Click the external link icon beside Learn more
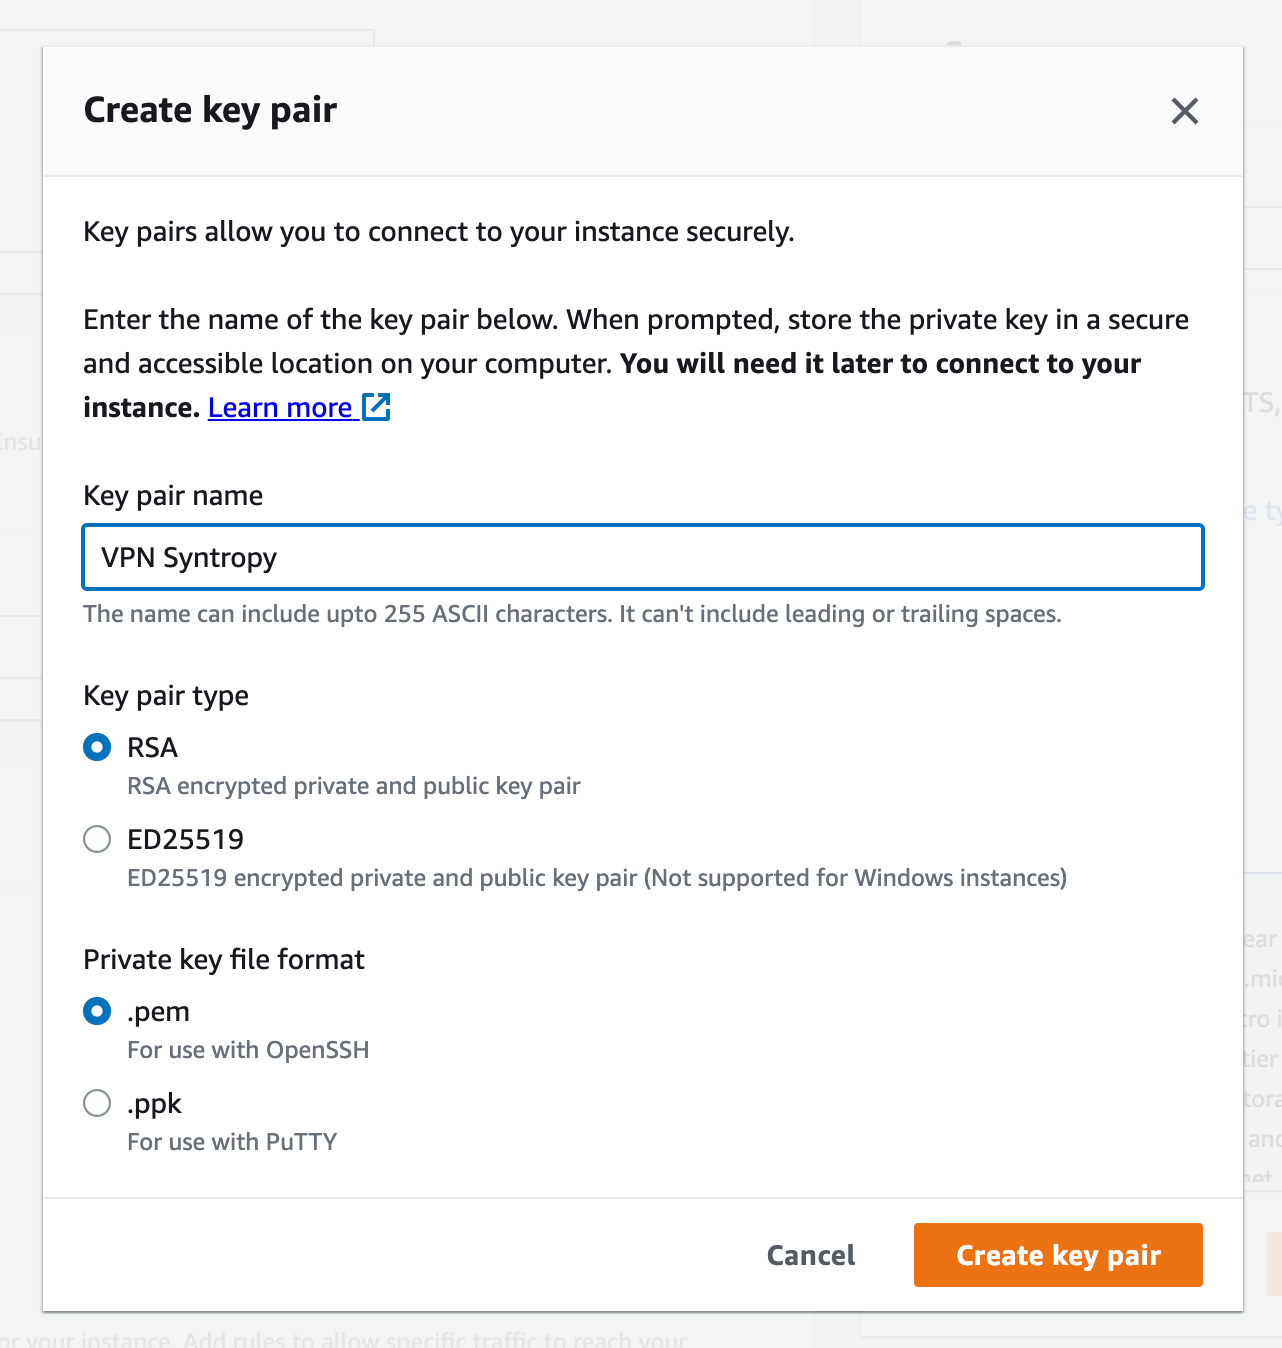Screen dimensions: 1282x1348 [x=376, y=407]
